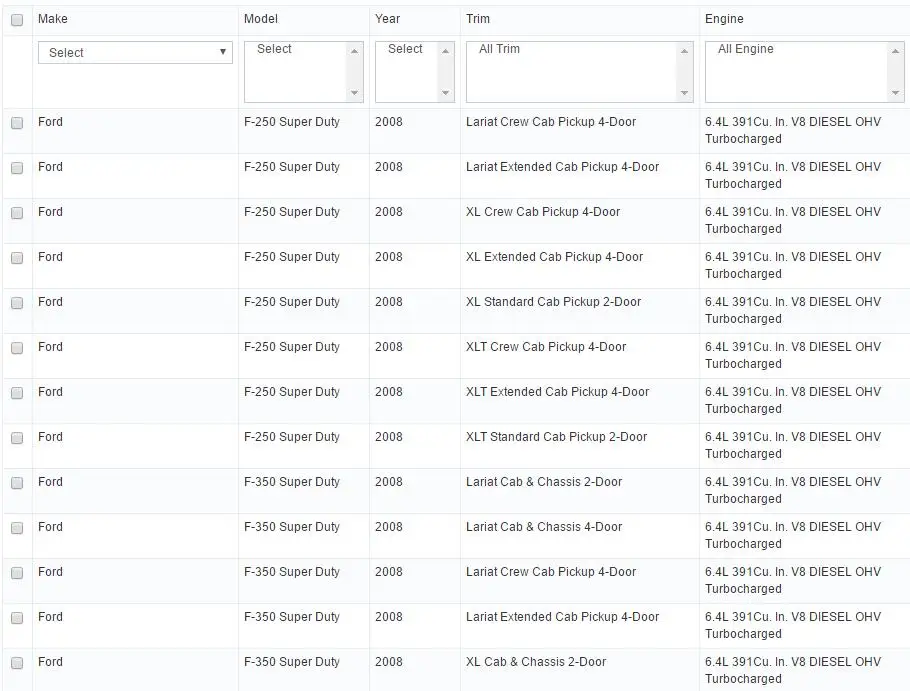Choose All Trim in the Trim filter
910x691 pixels.
pyautogui.click(x=499, y=49)
